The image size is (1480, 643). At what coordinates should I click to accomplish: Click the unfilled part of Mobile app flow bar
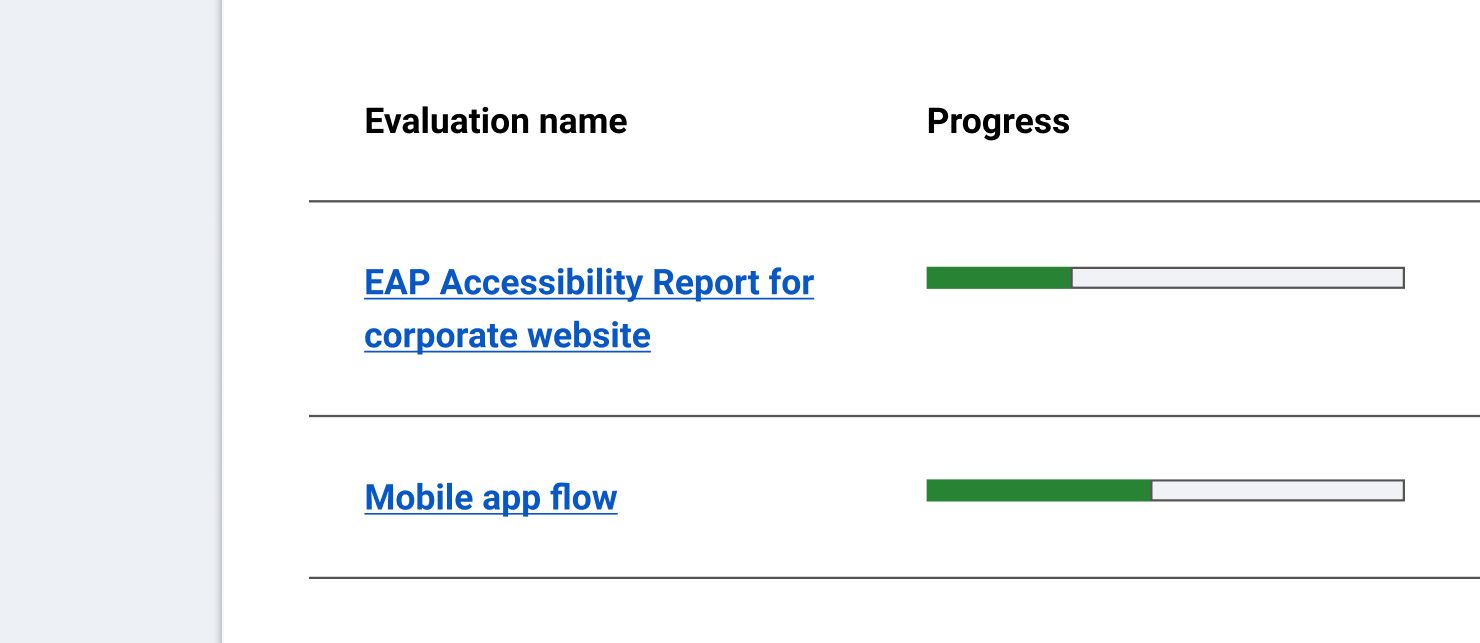(x=1278, y=490)
